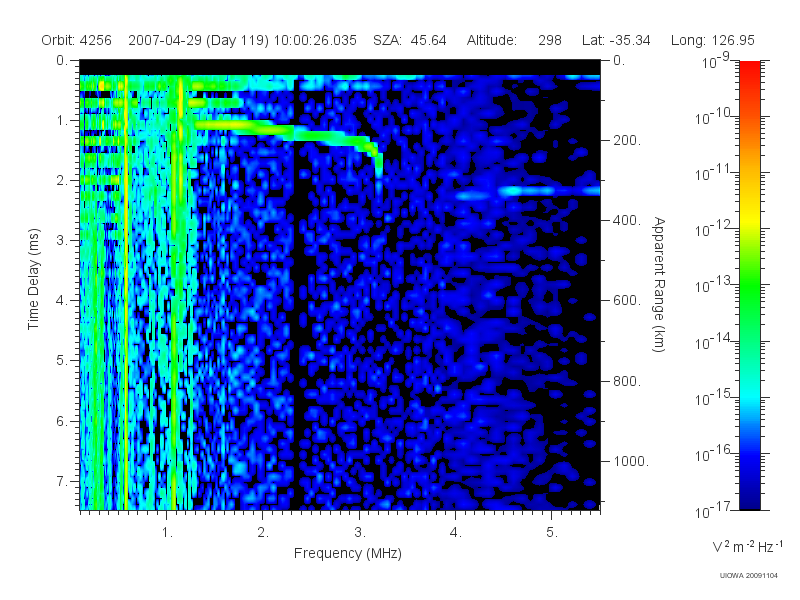Click the apparent range label '800.'
This screenshot has height=600, width=800.
(627, 381)
